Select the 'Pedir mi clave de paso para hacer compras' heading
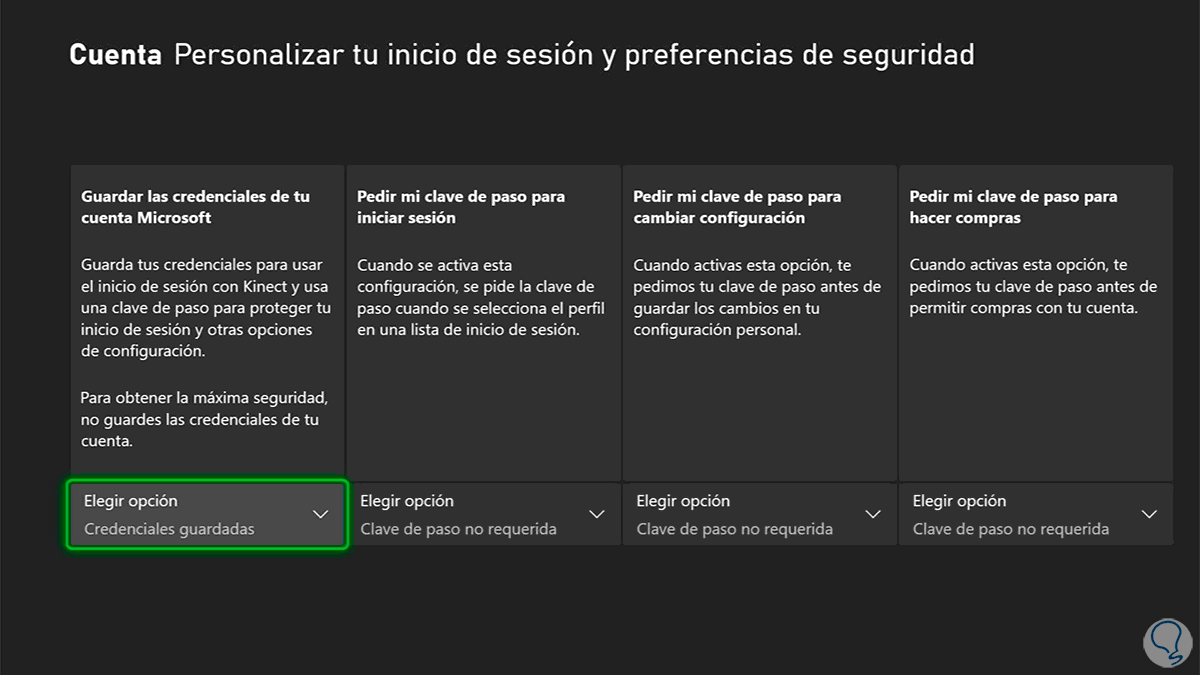Screen dimensions: 1200x675 tap(1013, 207)
